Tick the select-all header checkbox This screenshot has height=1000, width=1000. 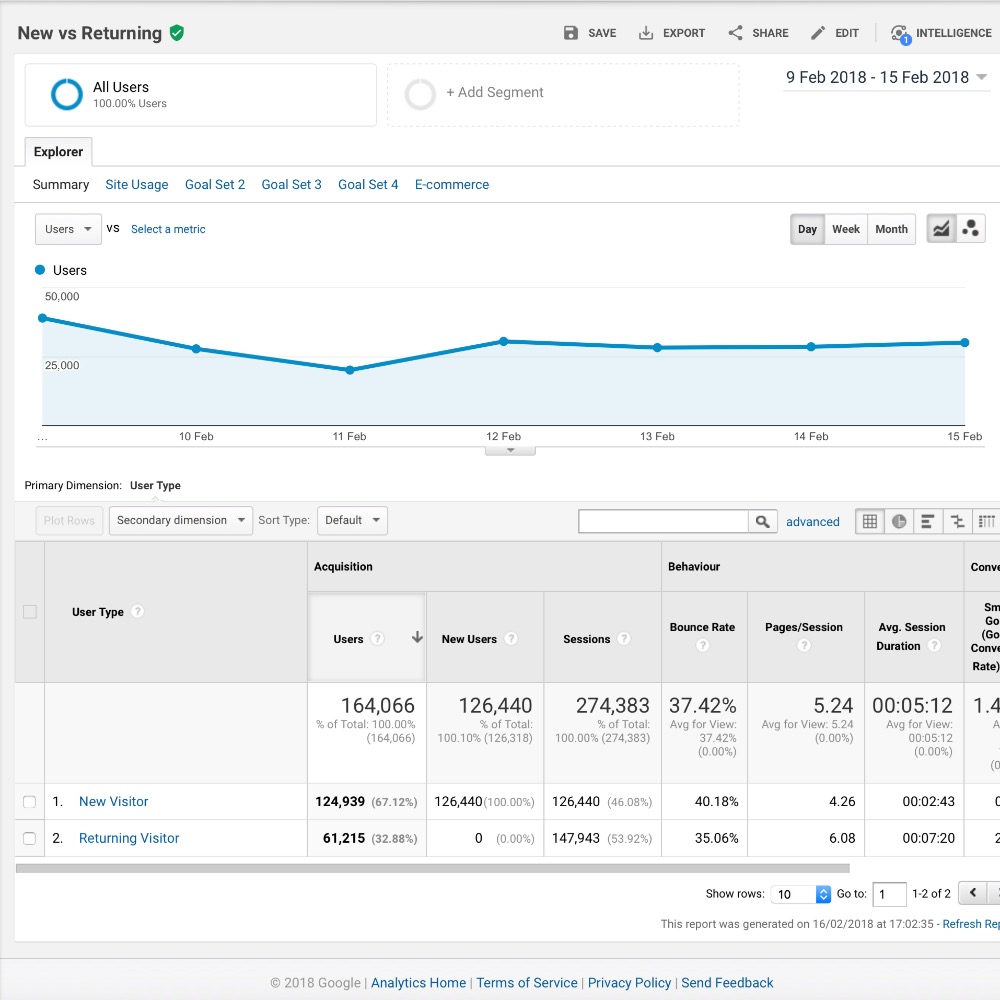click(29, 612)
